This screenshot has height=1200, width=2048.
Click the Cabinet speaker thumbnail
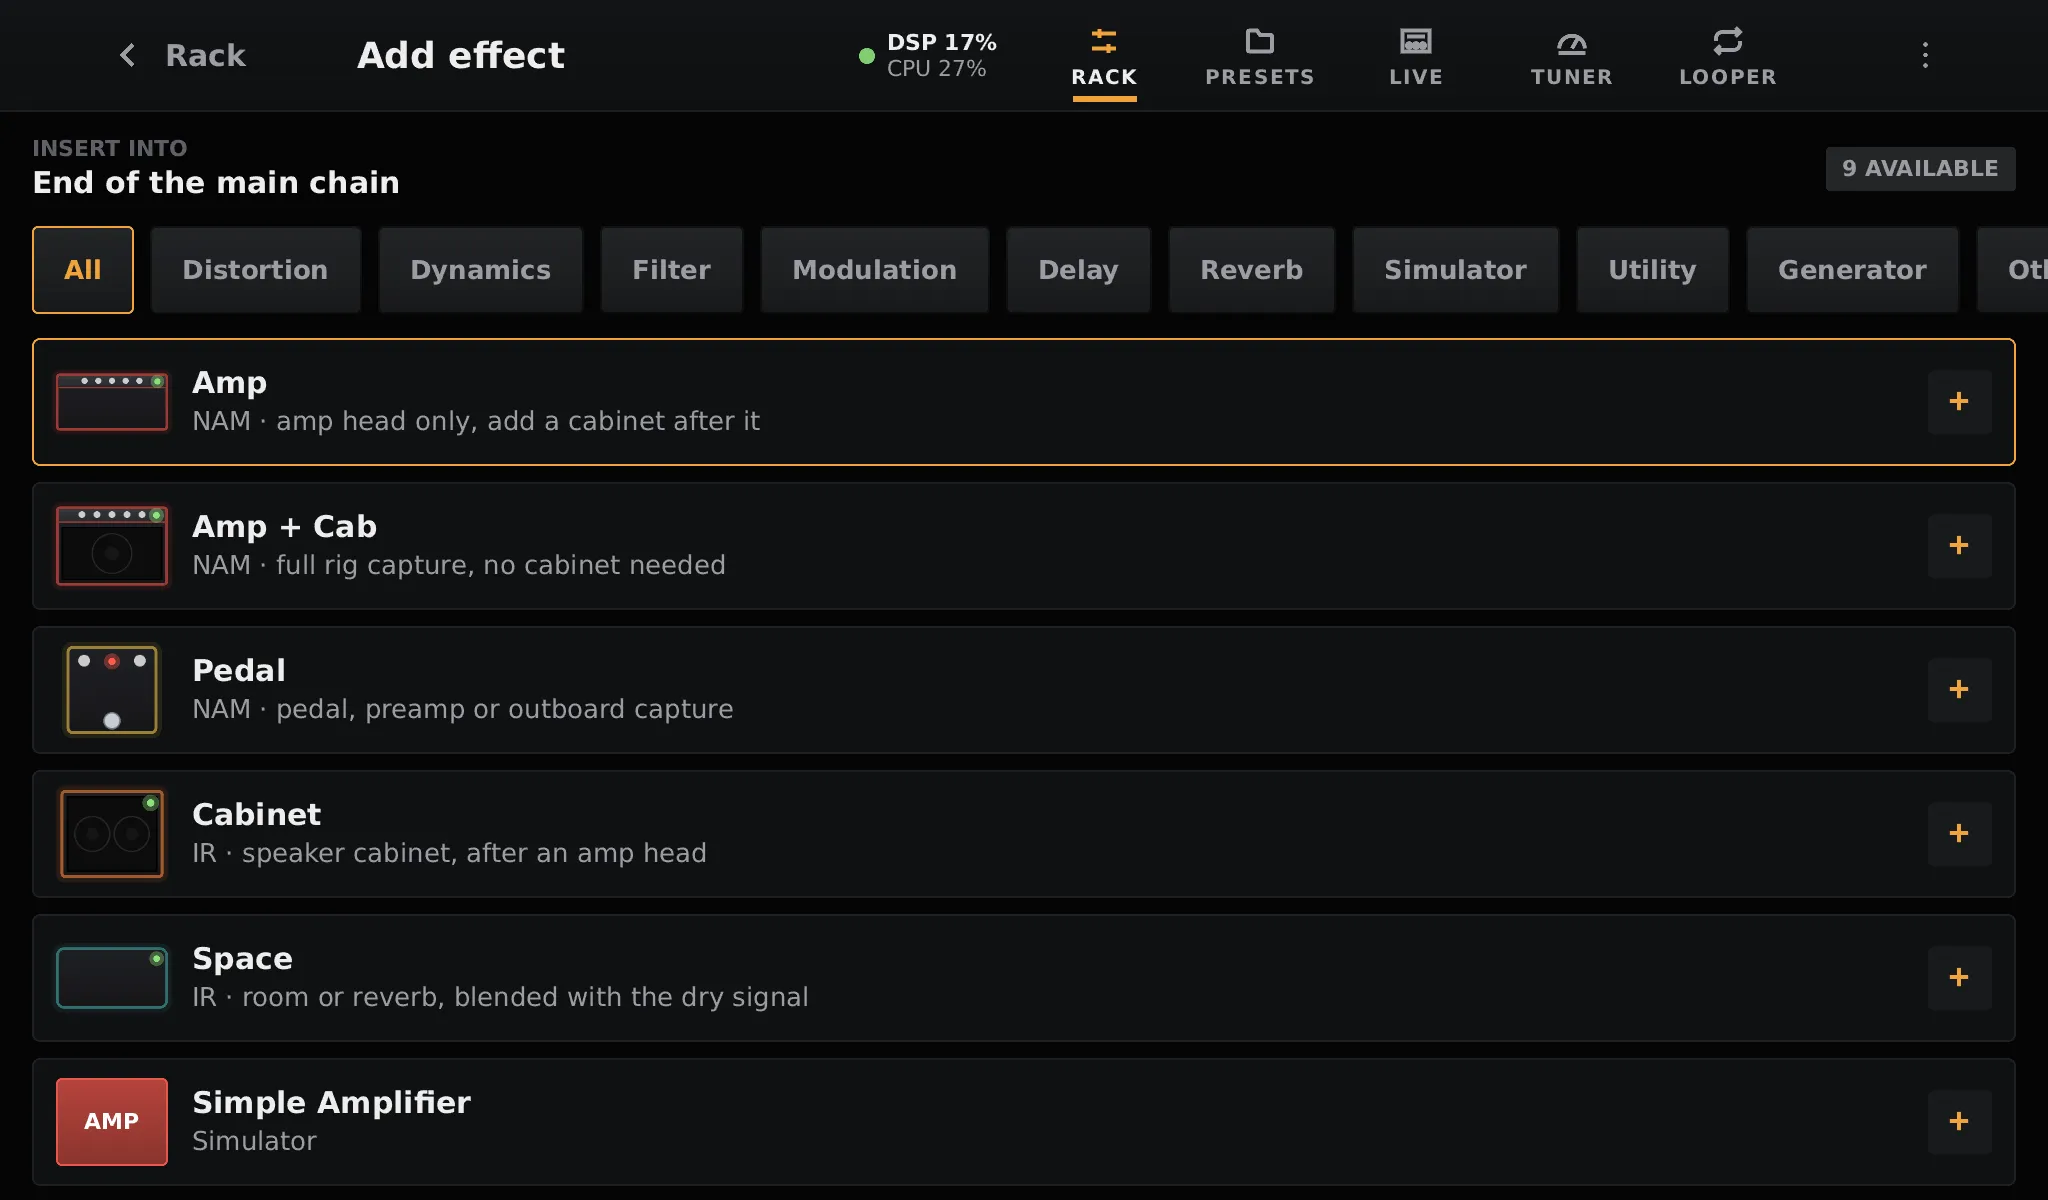112,834
